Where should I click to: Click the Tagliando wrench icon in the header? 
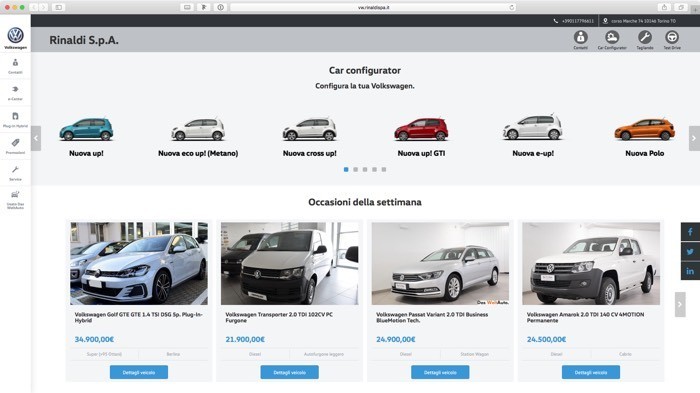[644, 37]
